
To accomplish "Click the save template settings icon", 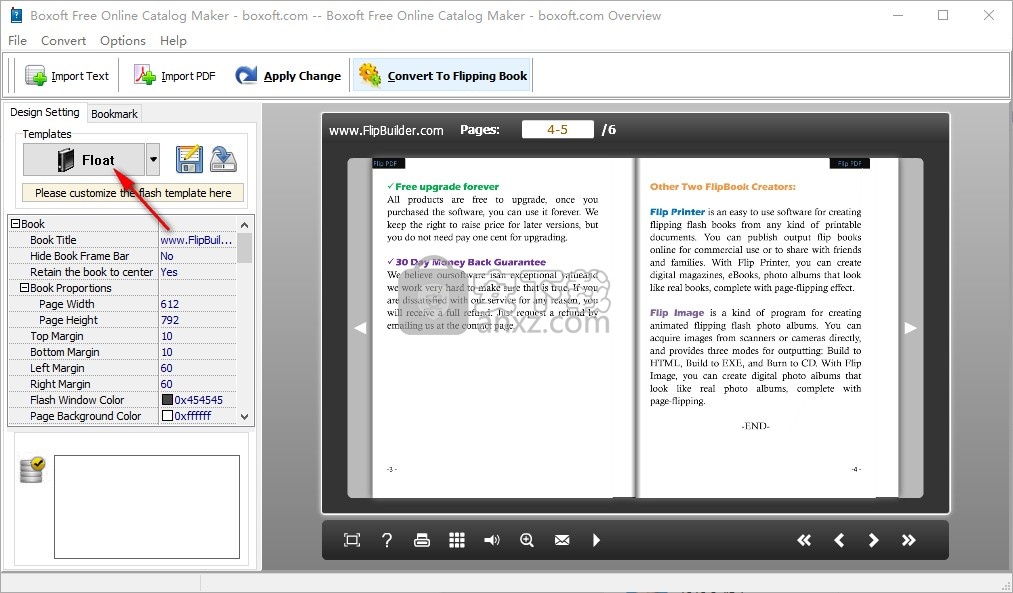I will tap(189, 160).
